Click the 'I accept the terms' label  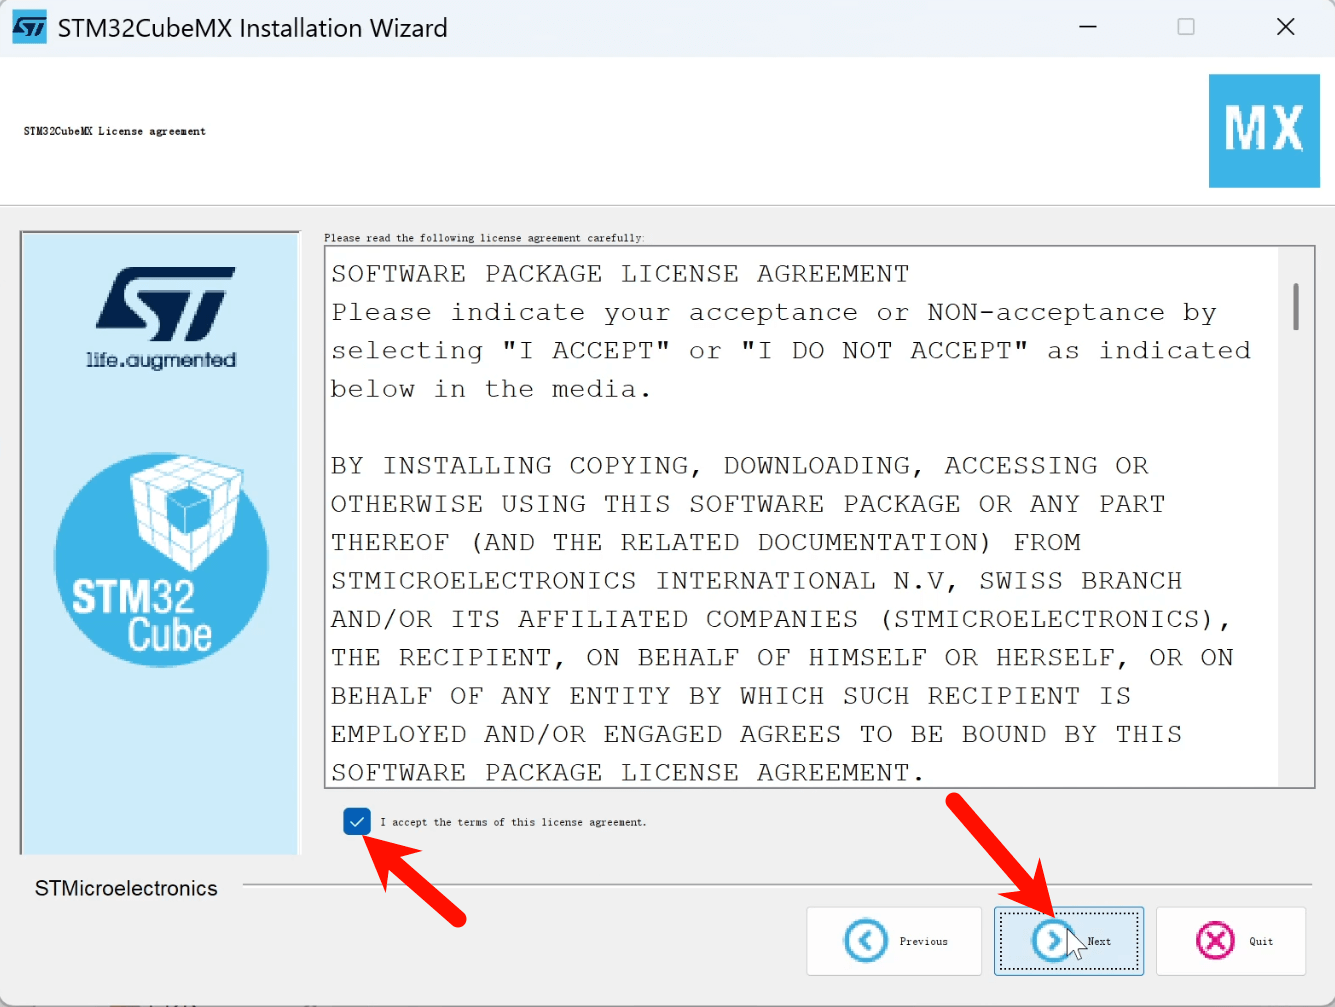click(513, 823)
